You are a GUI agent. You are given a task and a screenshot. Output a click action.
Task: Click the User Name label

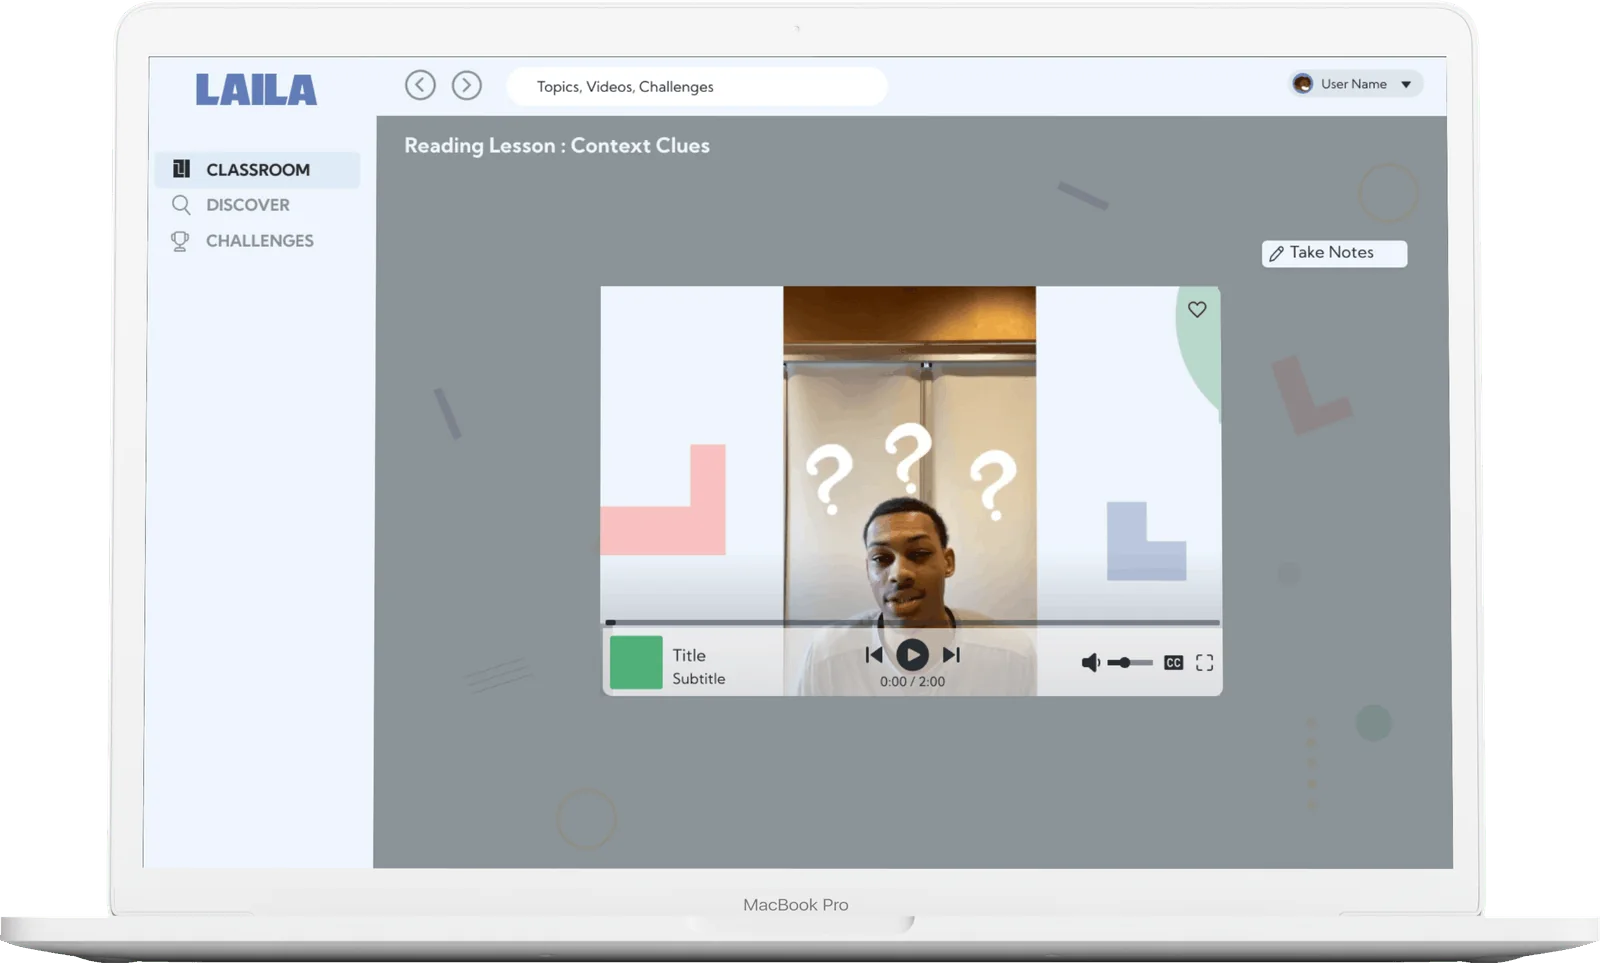pos(1353,84)
